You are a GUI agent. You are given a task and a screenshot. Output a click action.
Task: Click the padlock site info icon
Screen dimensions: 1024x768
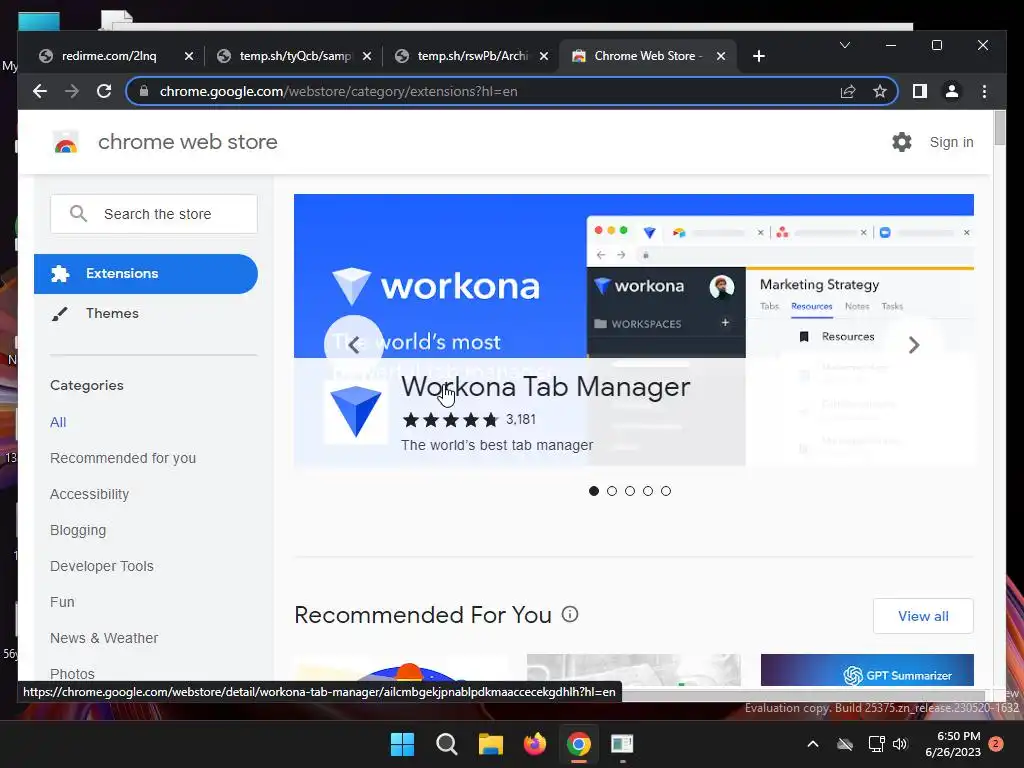pos(144,91)
